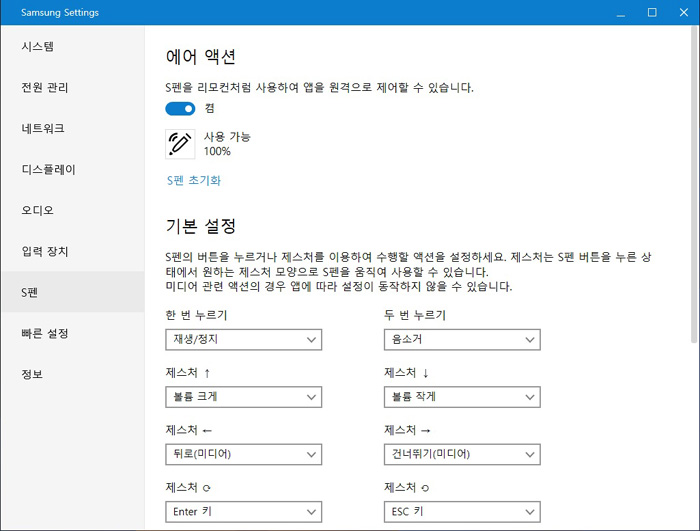Minimize the Samsung Settings window
The height and width of the screenshot is (531, 700).
click(621, 13)
